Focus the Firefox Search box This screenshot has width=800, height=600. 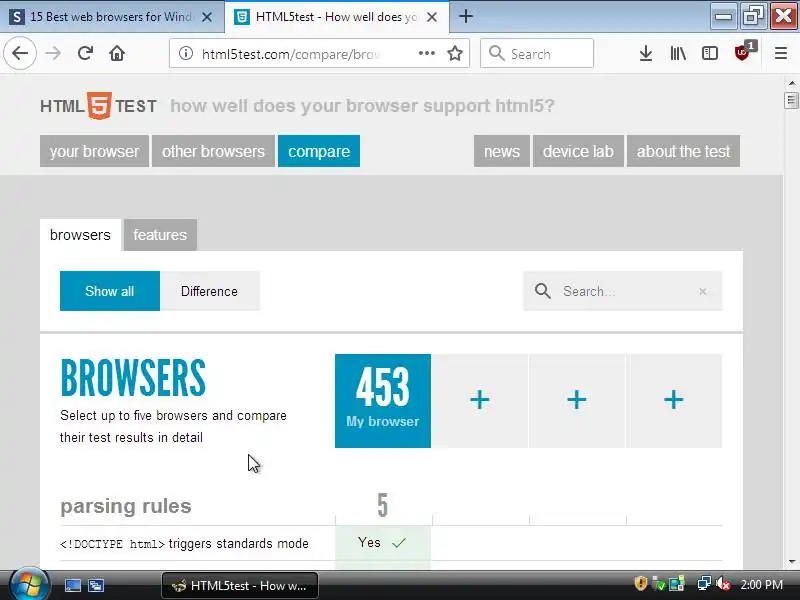537,53
